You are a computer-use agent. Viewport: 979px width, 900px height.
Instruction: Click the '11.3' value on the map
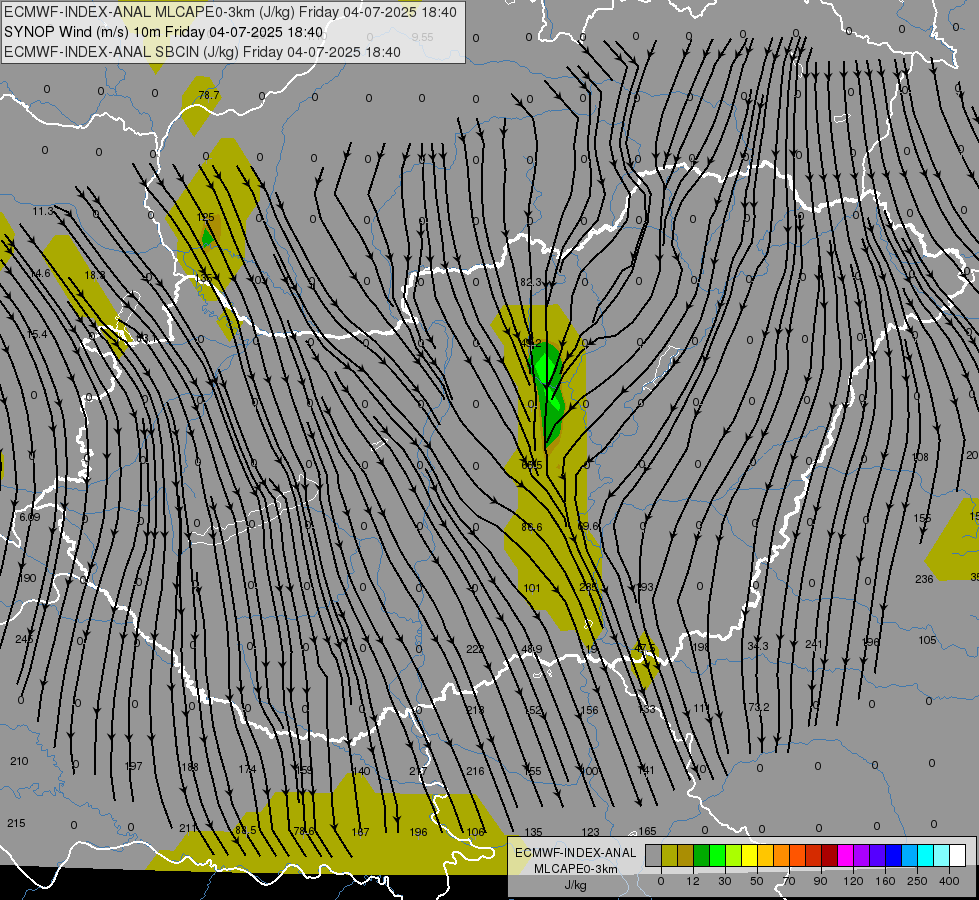[43, 211]
